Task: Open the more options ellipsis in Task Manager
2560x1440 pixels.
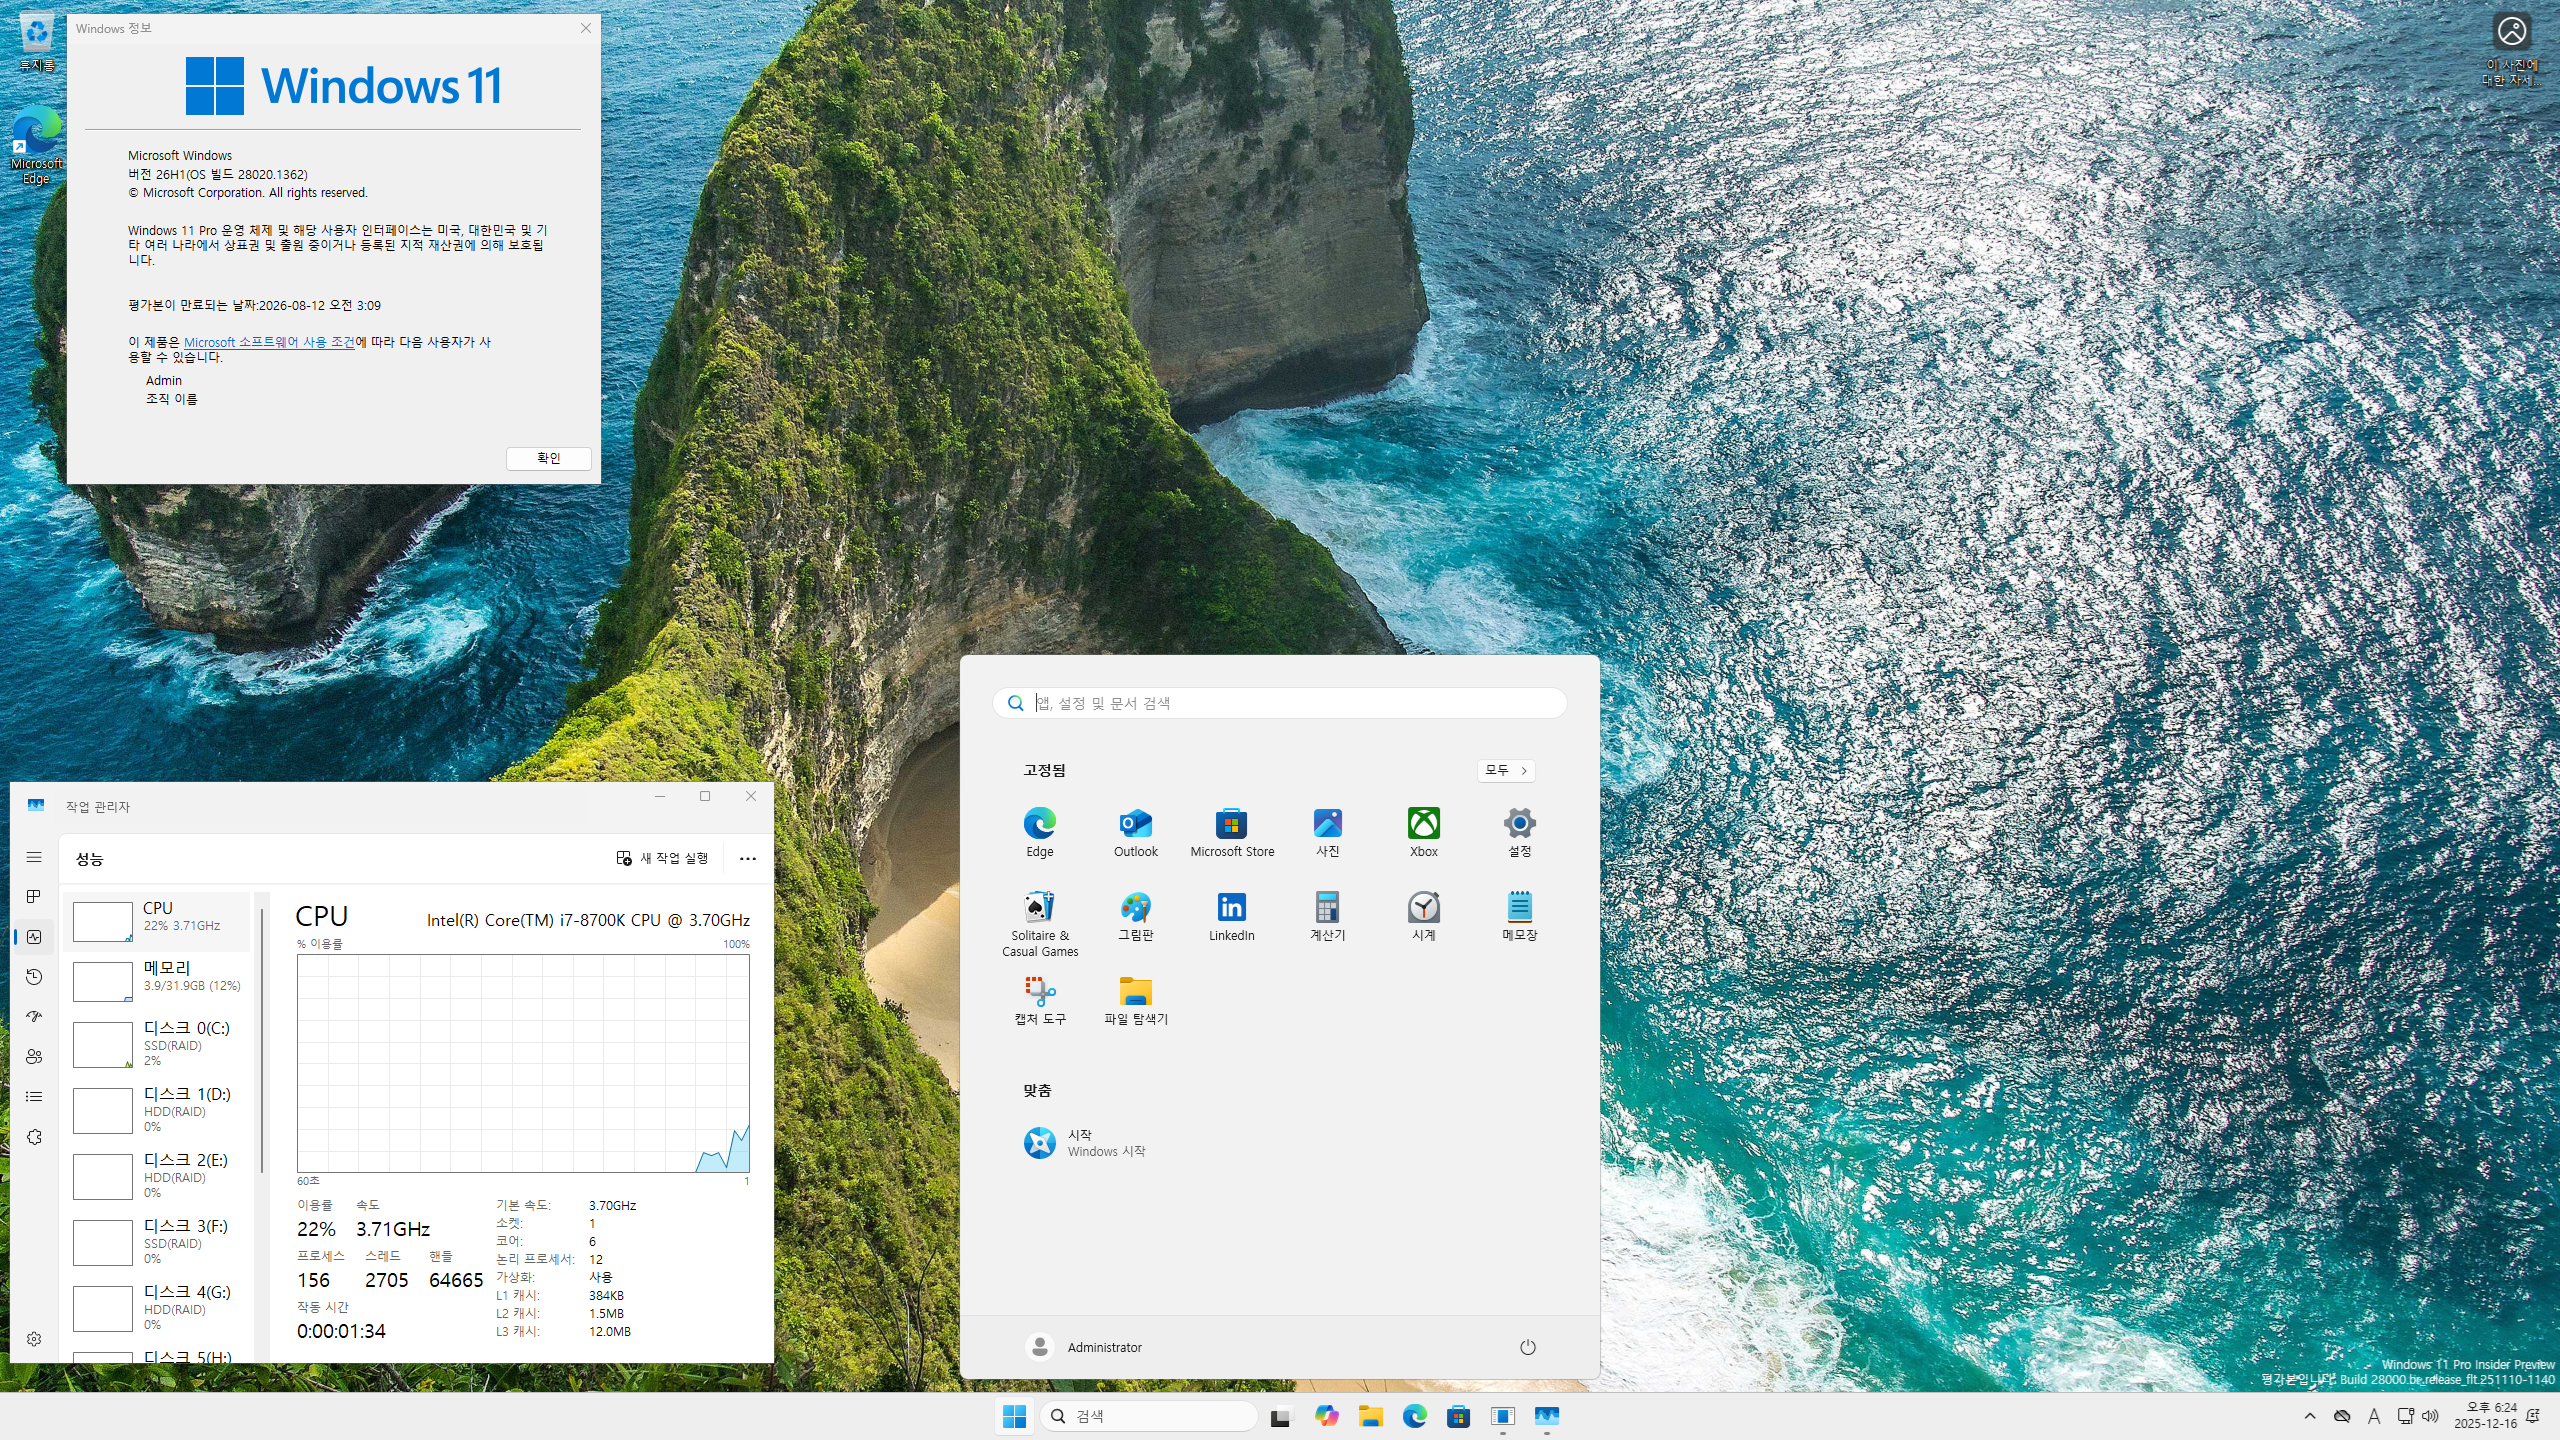Action: (747, 858)
